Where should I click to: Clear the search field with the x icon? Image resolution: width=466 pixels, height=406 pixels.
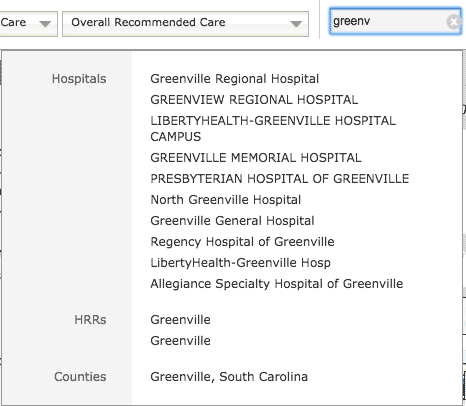click(x=453, y=22)
